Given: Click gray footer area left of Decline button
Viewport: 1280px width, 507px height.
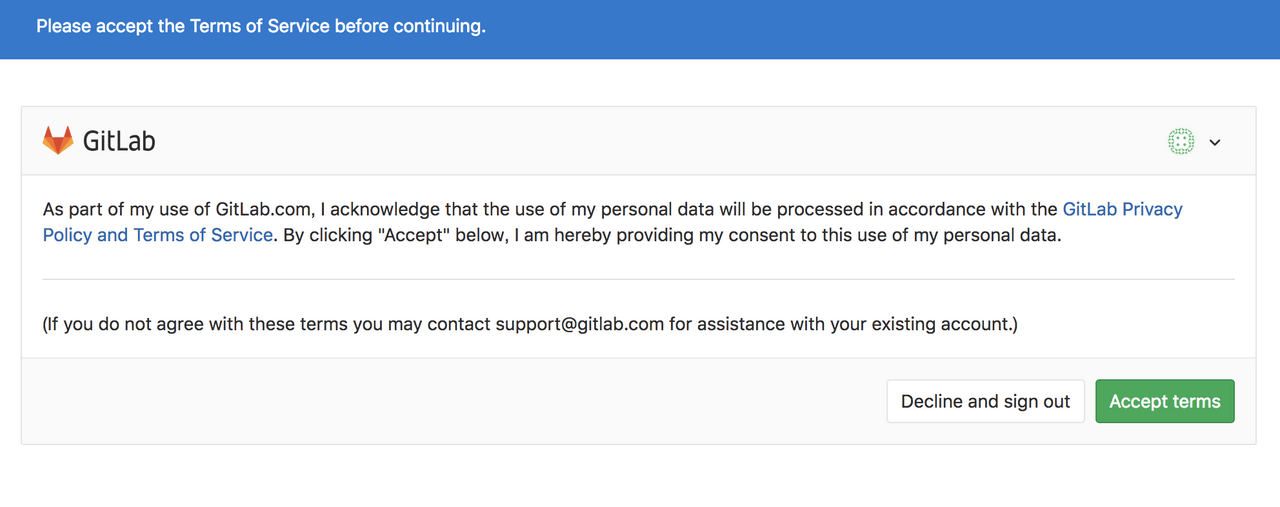Looking at the screenshot, I should tap(450, 401).
